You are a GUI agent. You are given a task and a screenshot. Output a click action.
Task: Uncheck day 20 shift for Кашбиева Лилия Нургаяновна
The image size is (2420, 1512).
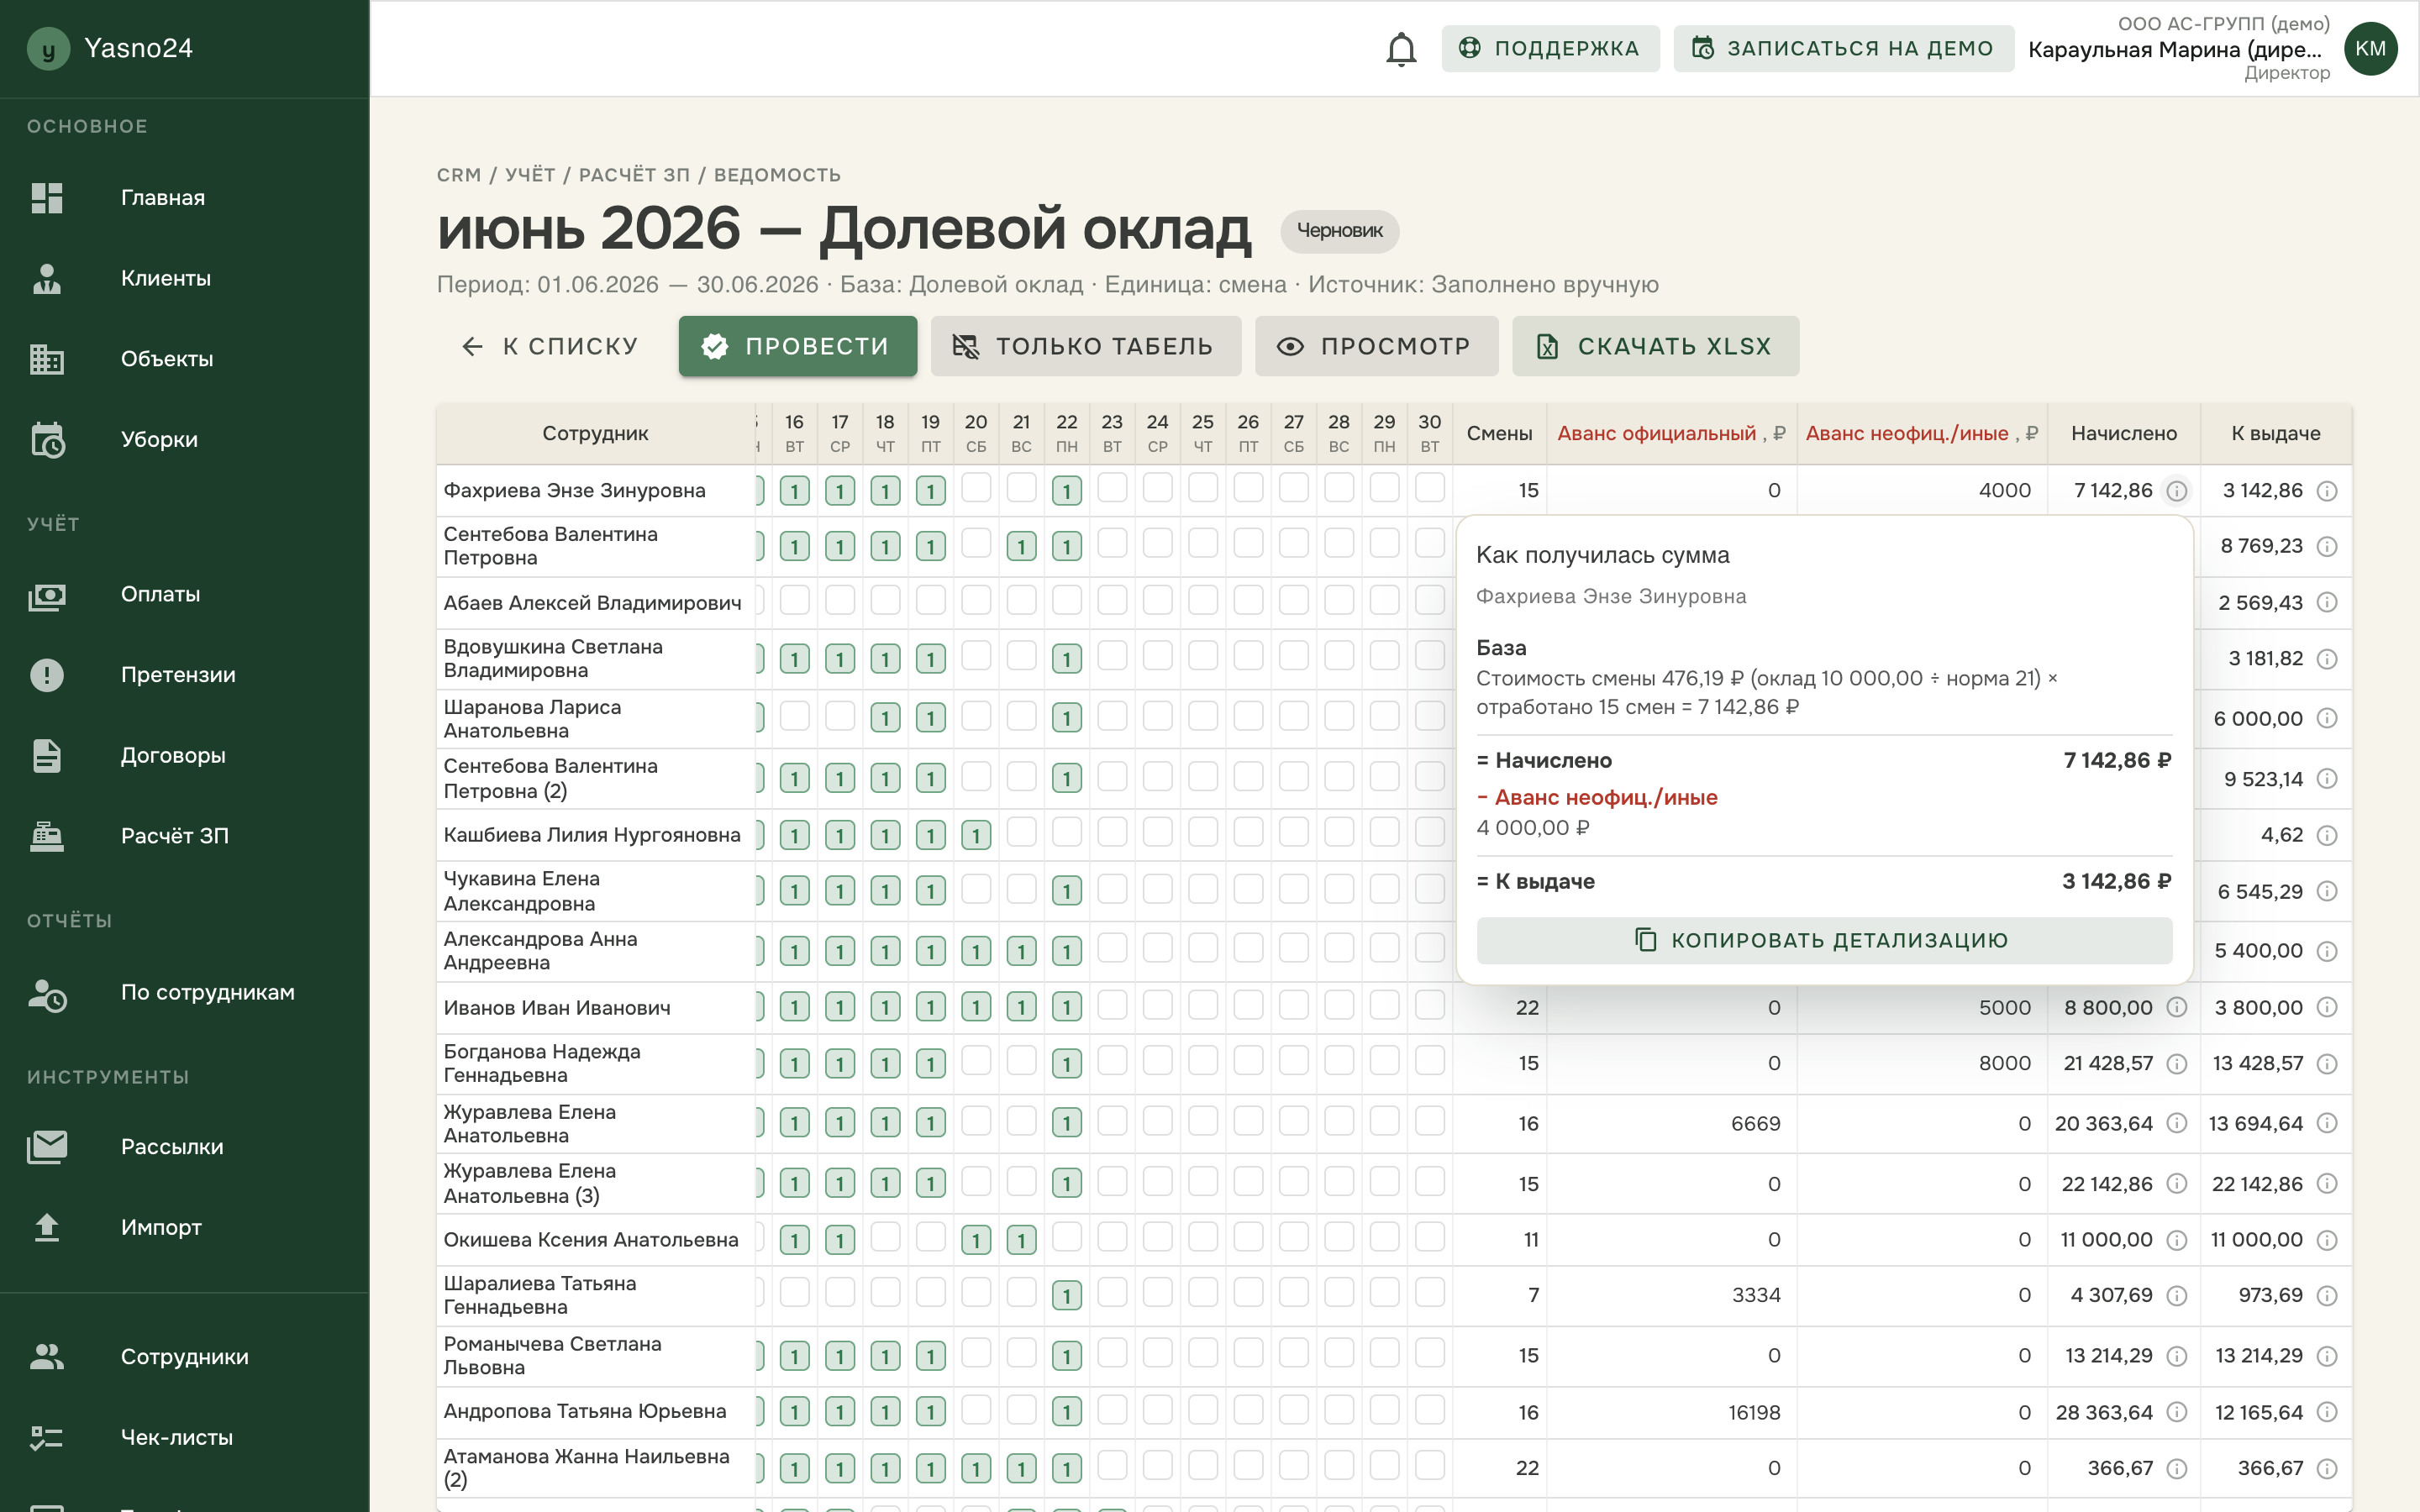pos(976,835)
